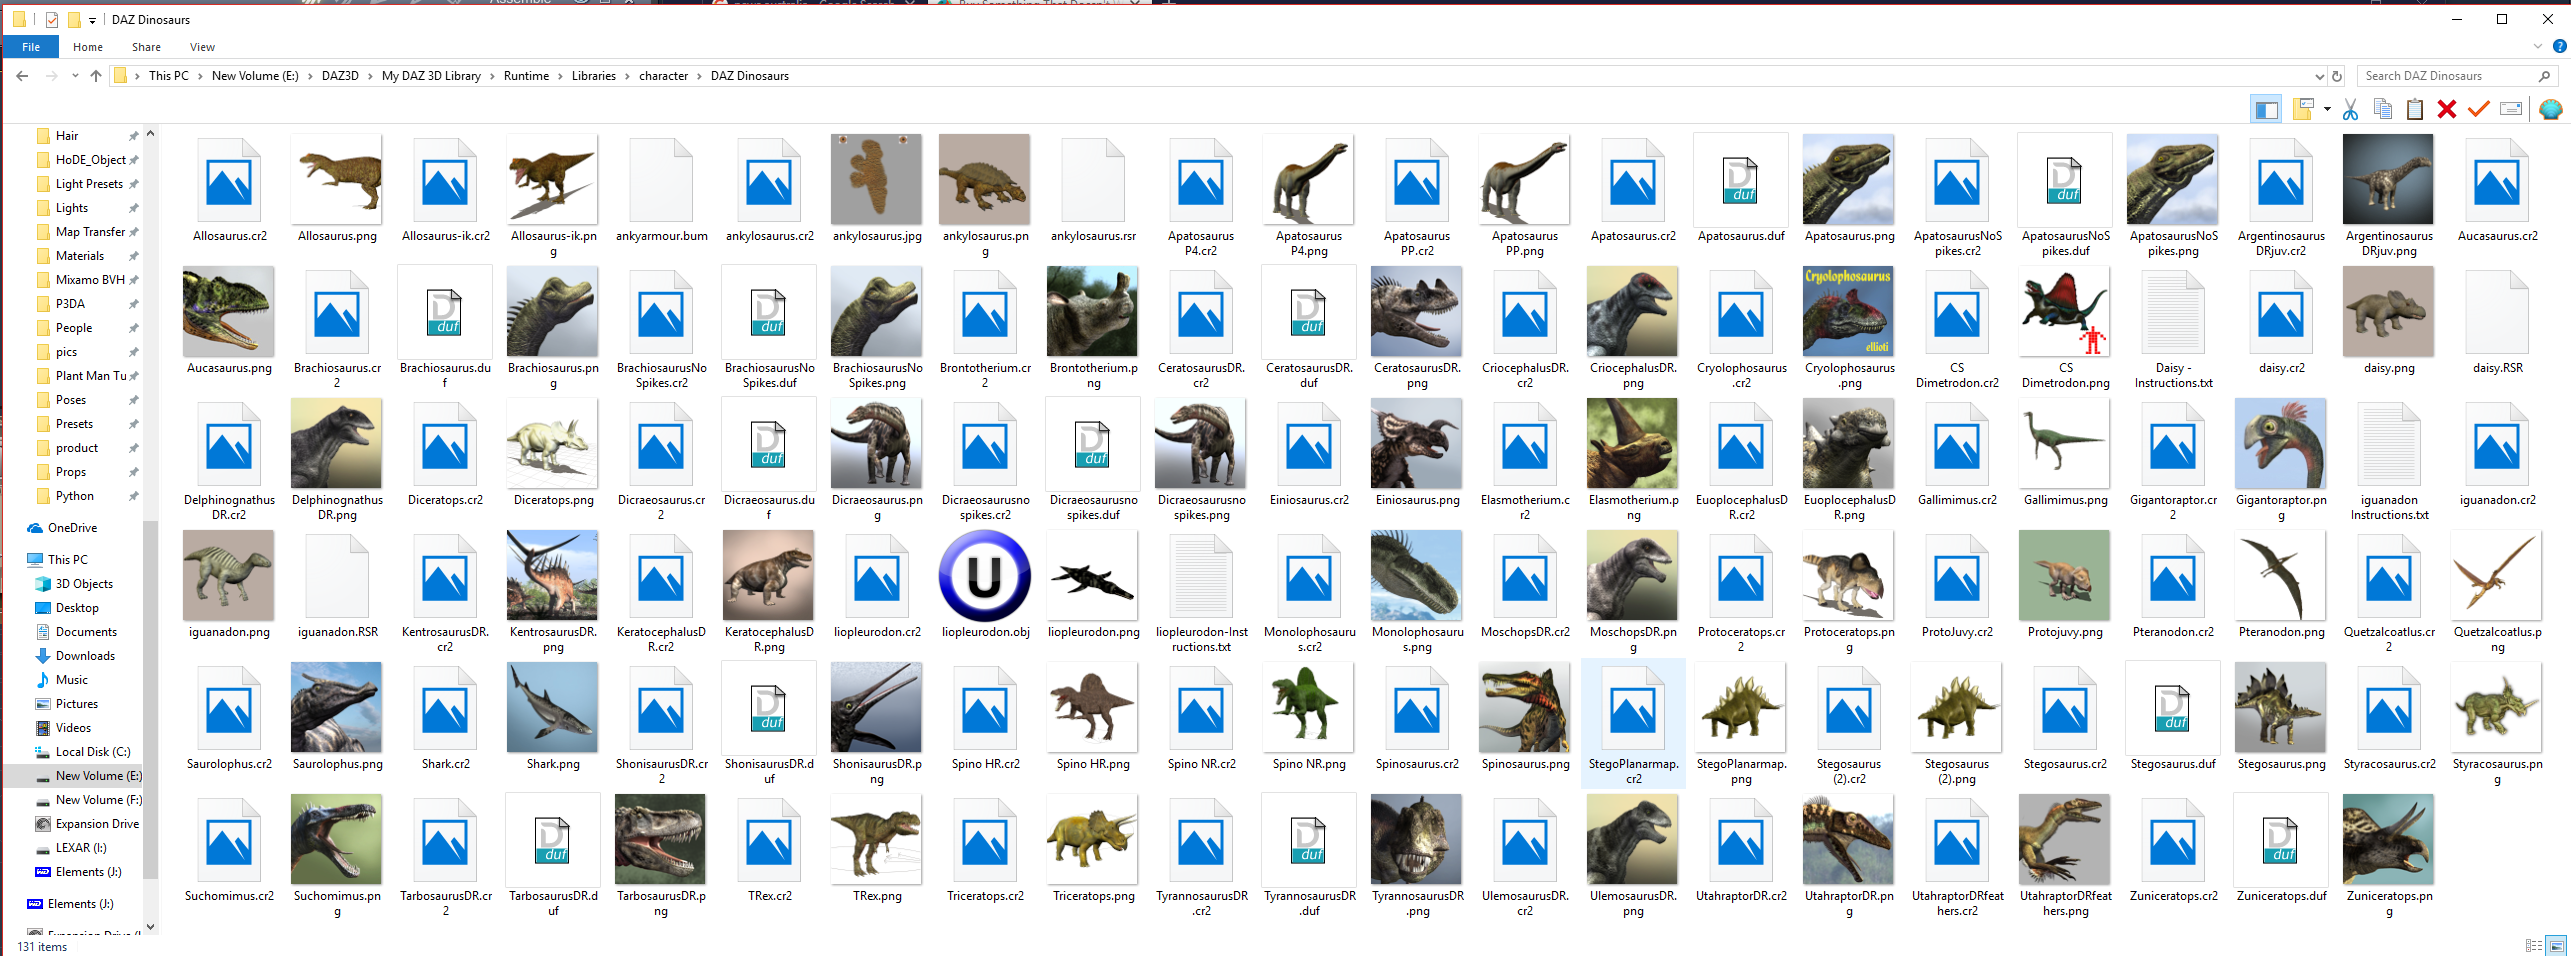The height and width of the screenshot is (956, 2571).
Task: Navigate to the DAZ3D breadcrumb
Action: pos(340,76)
